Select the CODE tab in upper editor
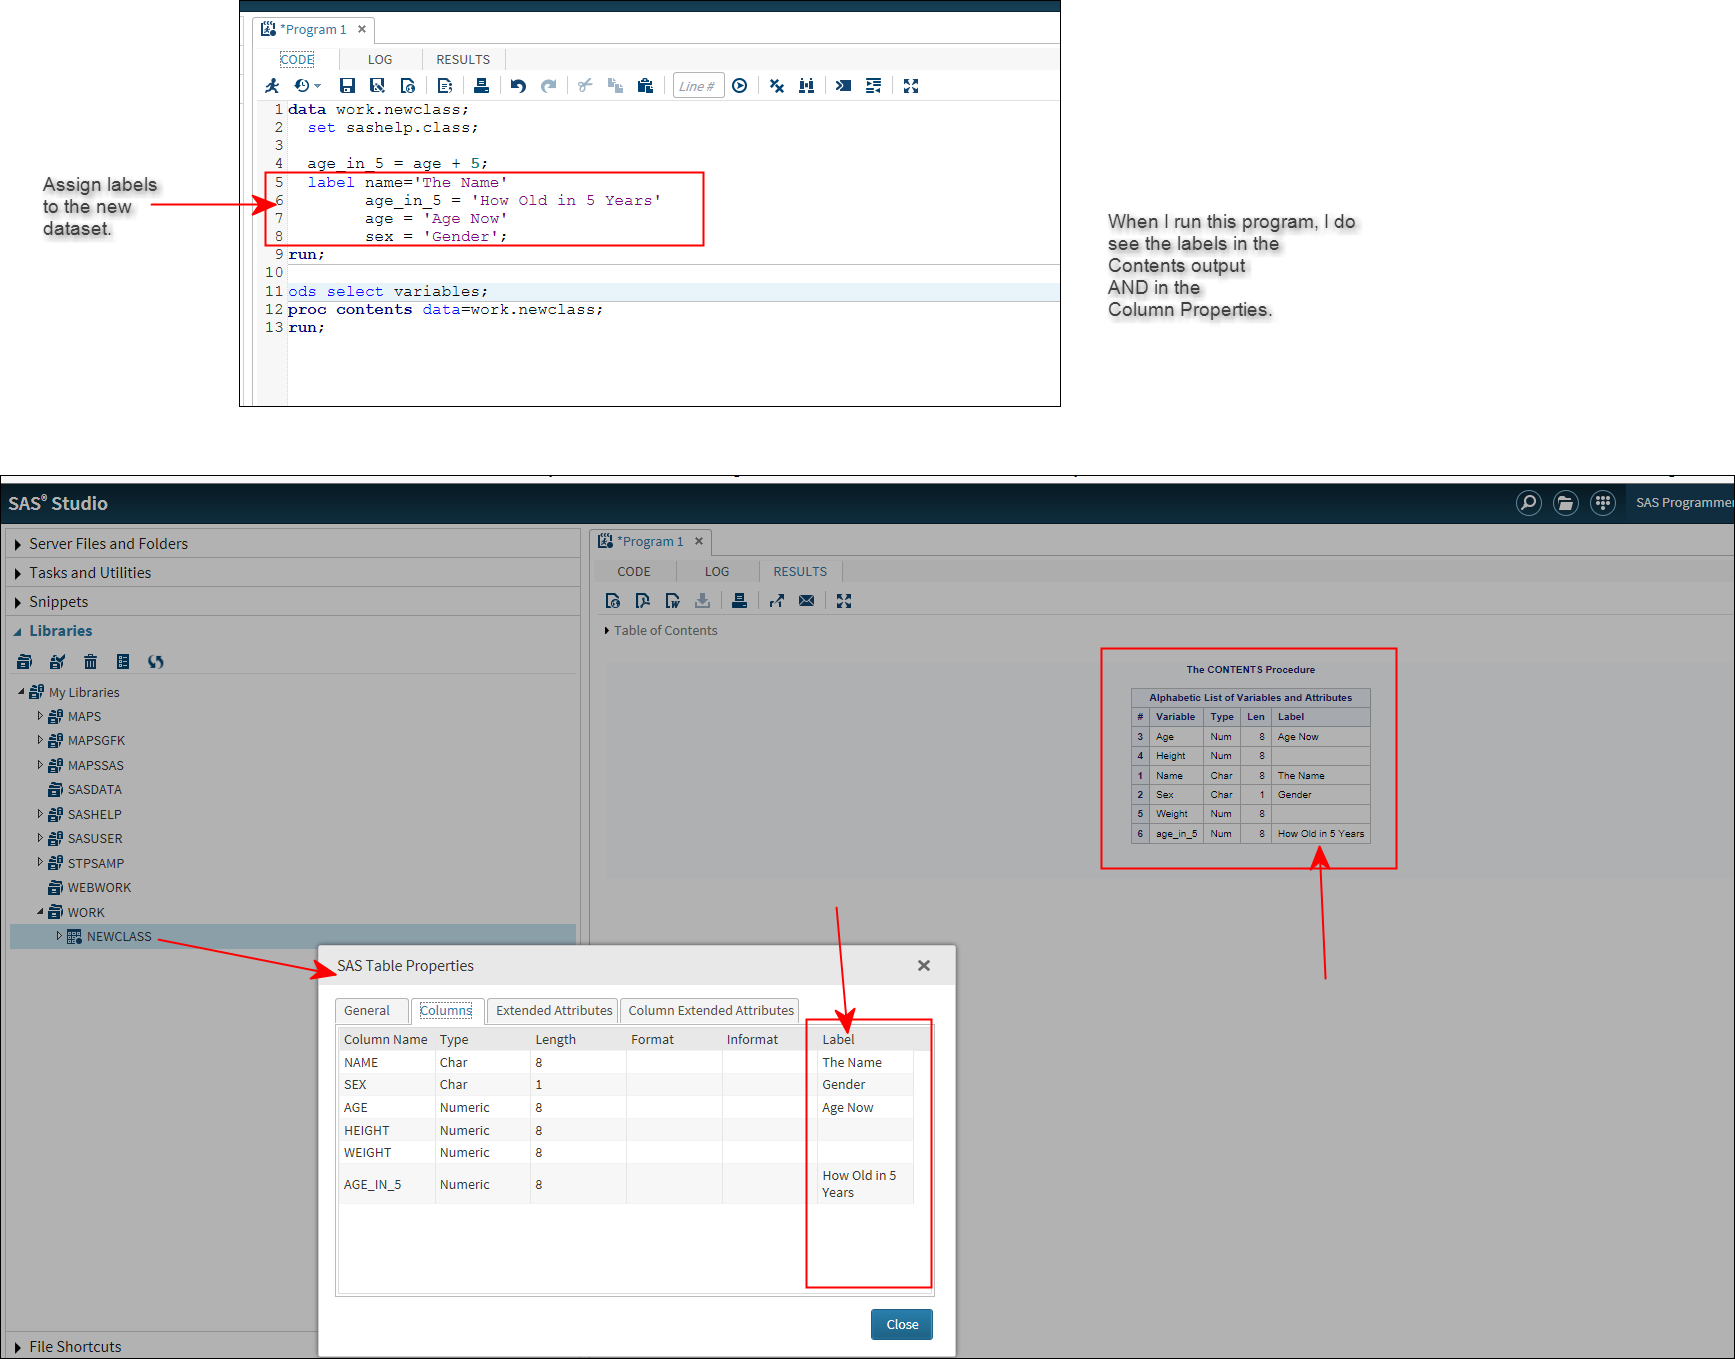The width and height of the screenshot is (1735, 1359). (x=297, y=60)
